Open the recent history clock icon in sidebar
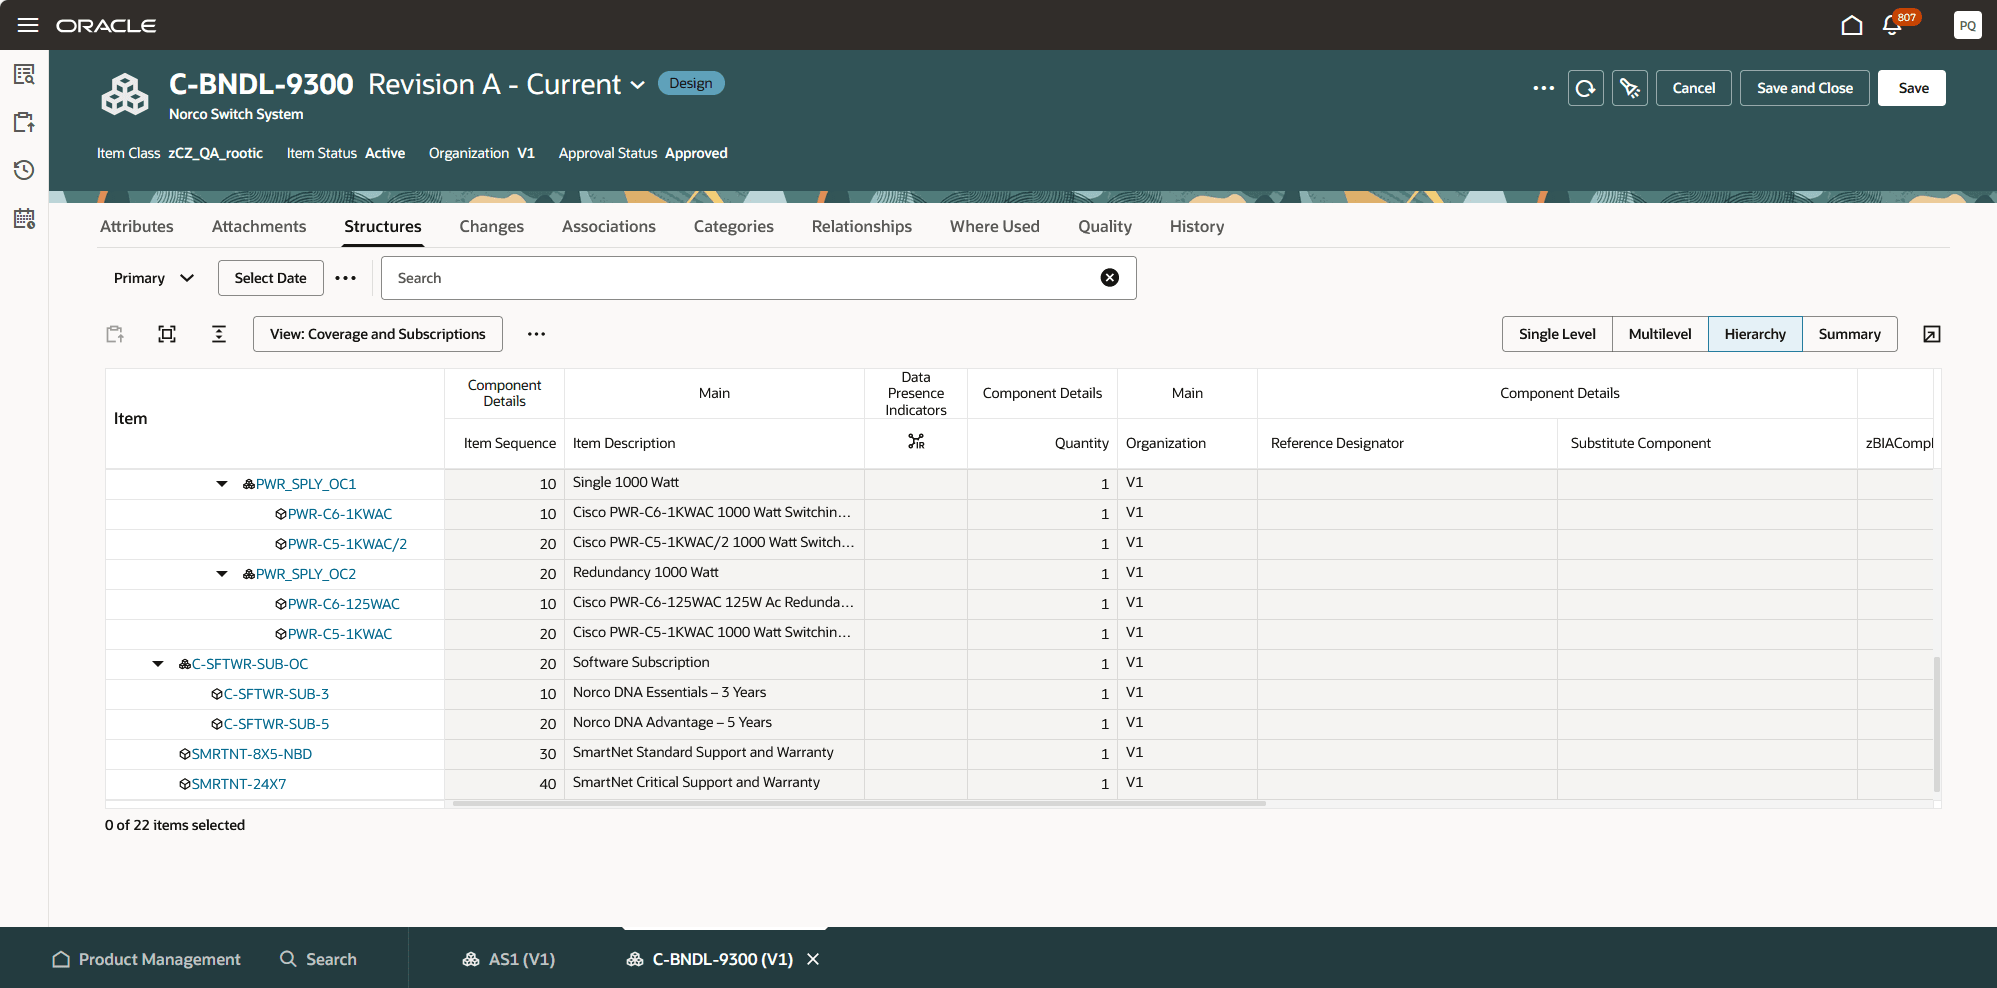Screen dimensions: 1997x988 pyautogui.click(x=24, y=170)
